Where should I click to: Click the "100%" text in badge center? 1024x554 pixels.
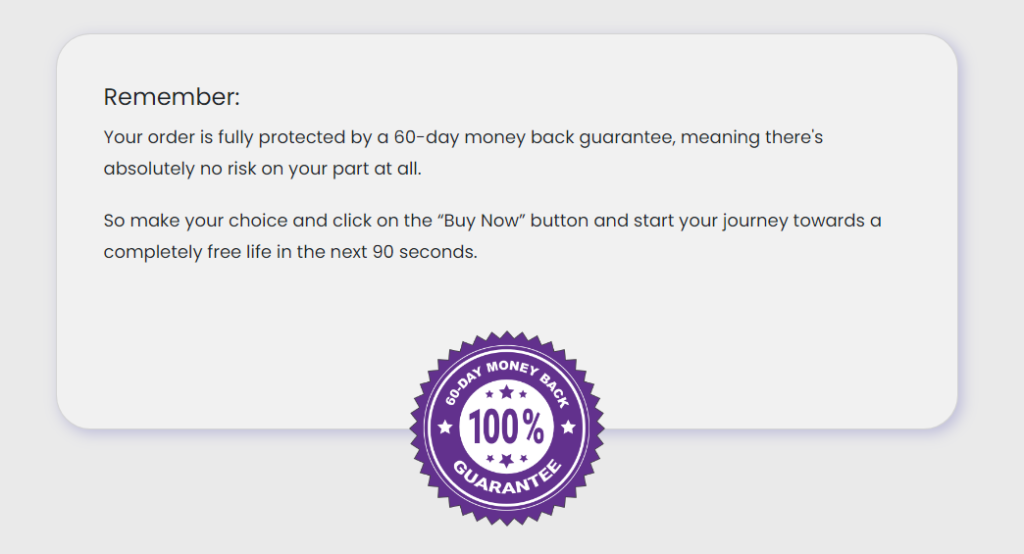point(506,427)
